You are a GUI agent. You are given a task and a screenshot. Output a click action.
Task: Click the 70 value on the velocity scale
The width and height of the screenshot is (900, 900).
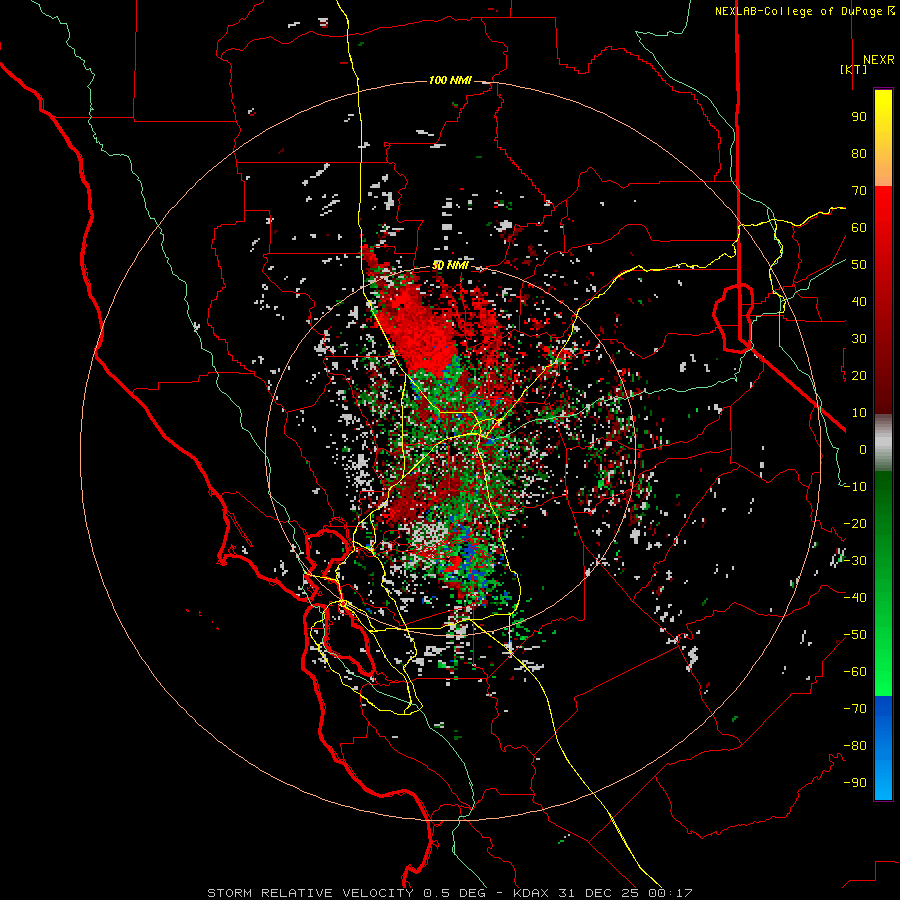pyautogui.click(x=859, y=191)
